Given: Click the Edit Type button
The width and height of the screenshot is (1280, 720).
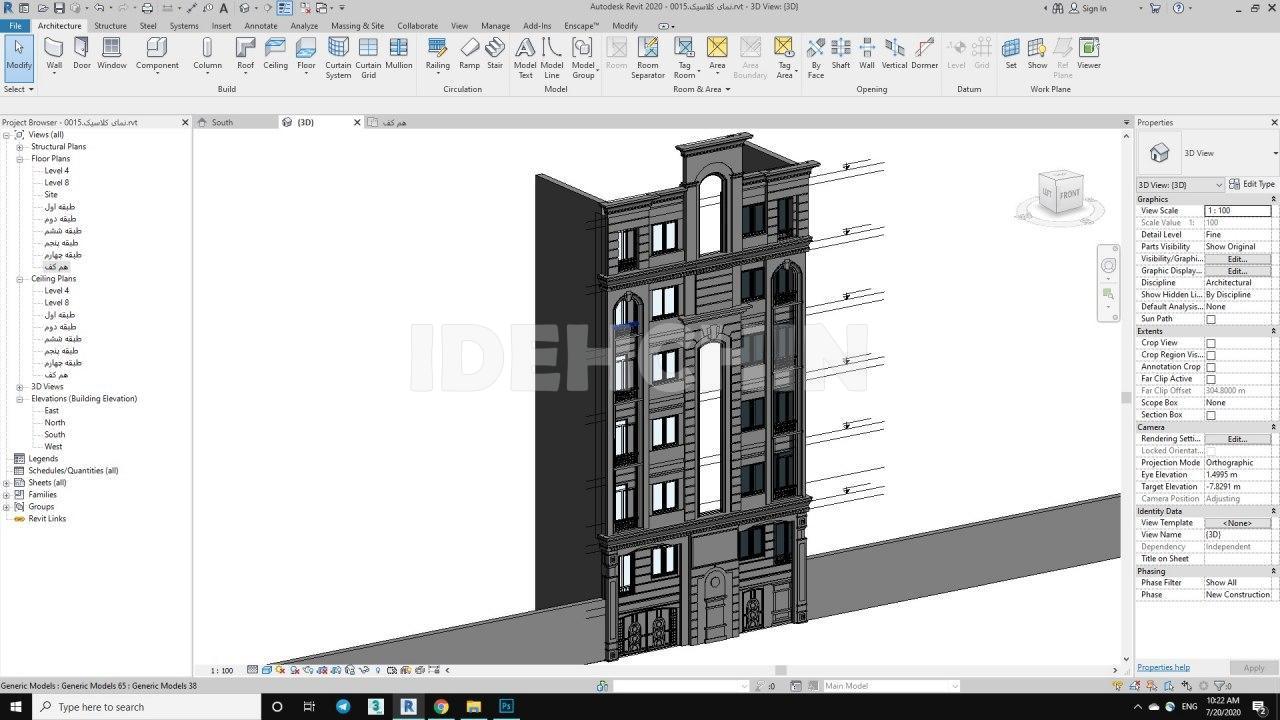Looking at the screenshot, I should pos(1251,184).
